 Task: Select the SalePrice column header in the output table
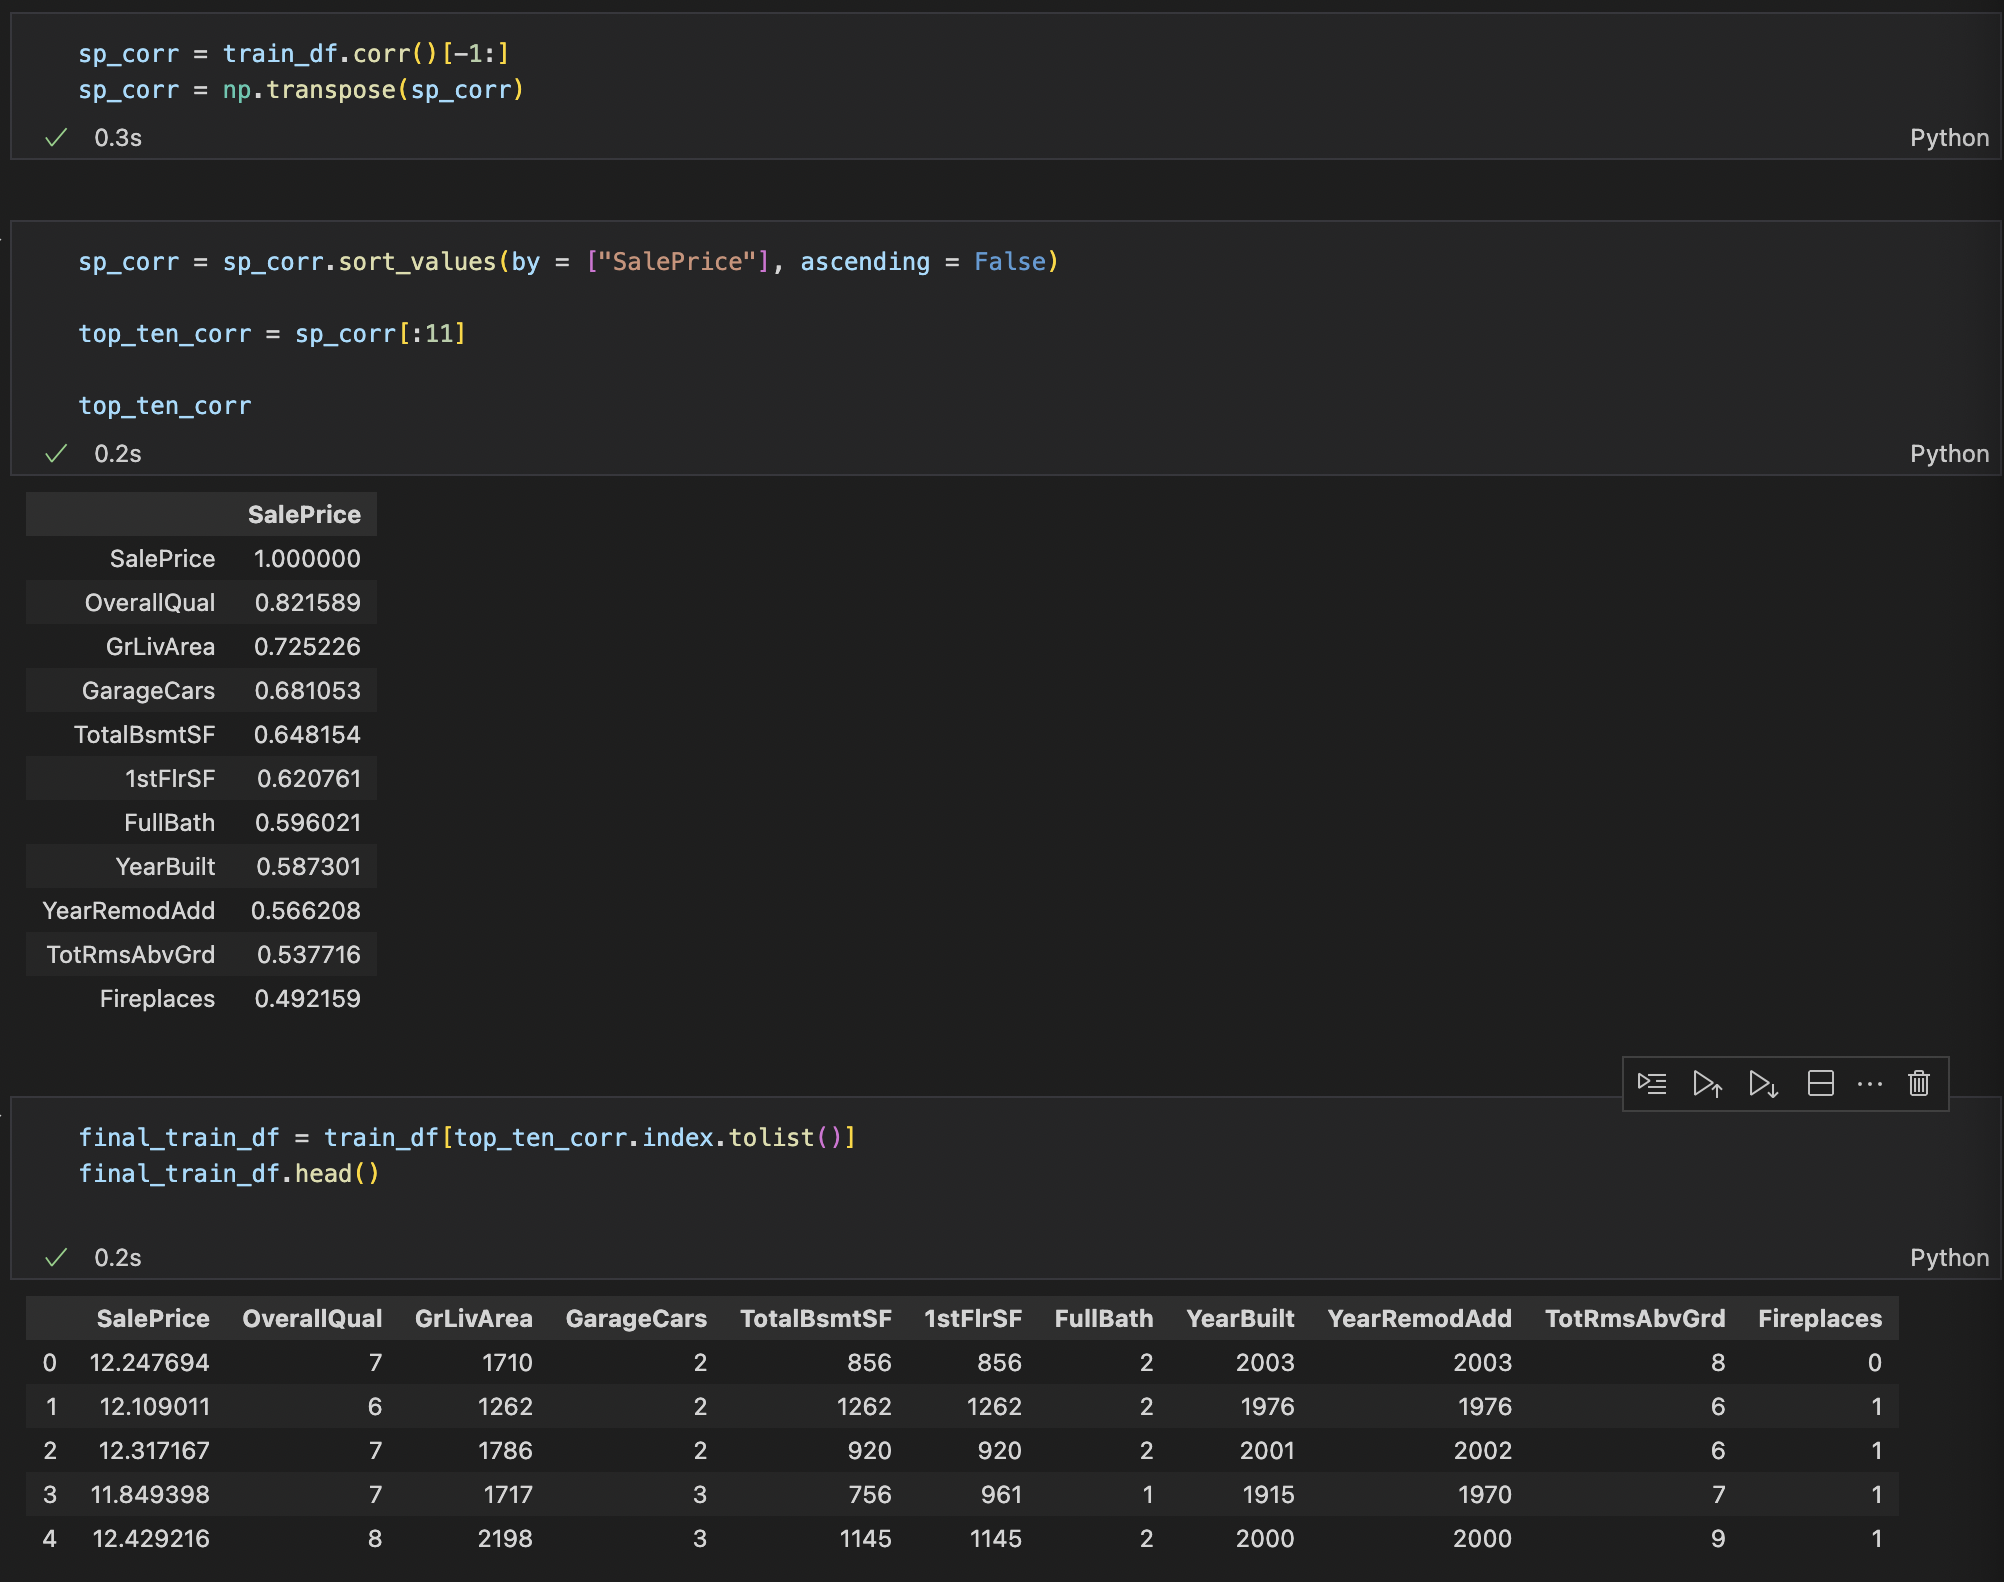304,514
